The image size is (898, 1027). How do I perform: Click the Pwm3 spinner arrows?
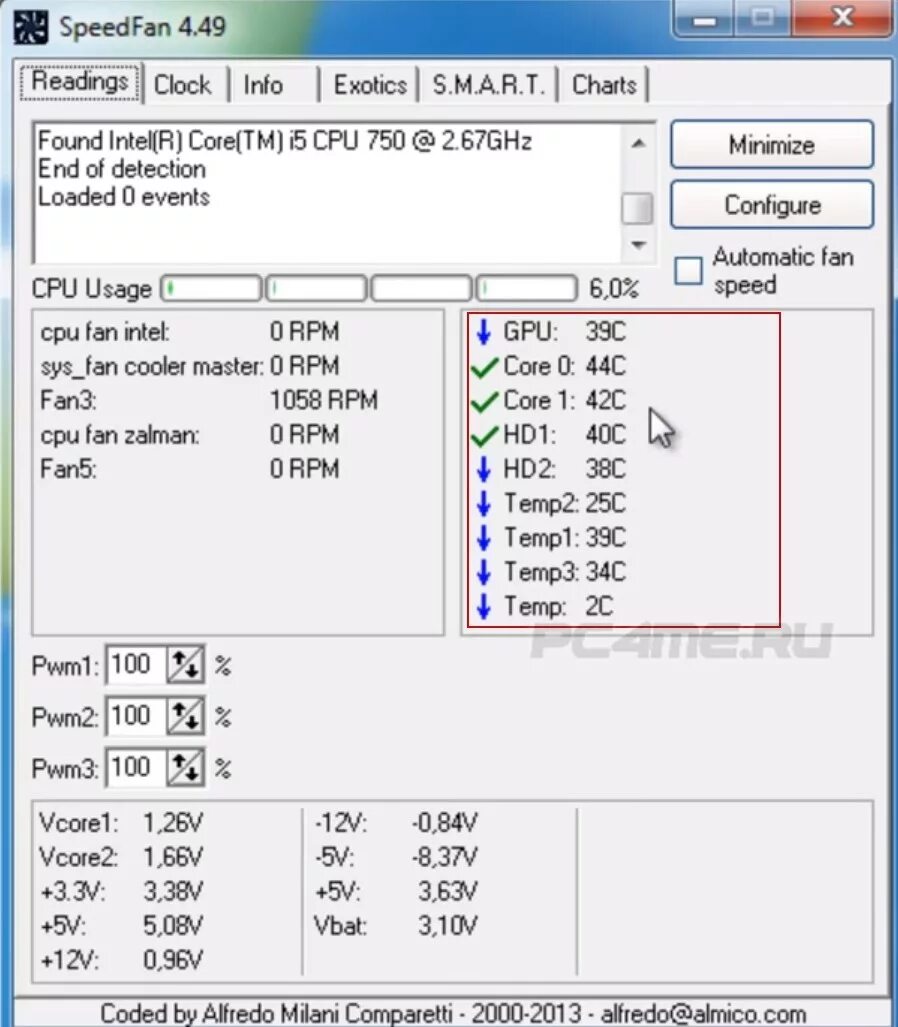[185, 768]
